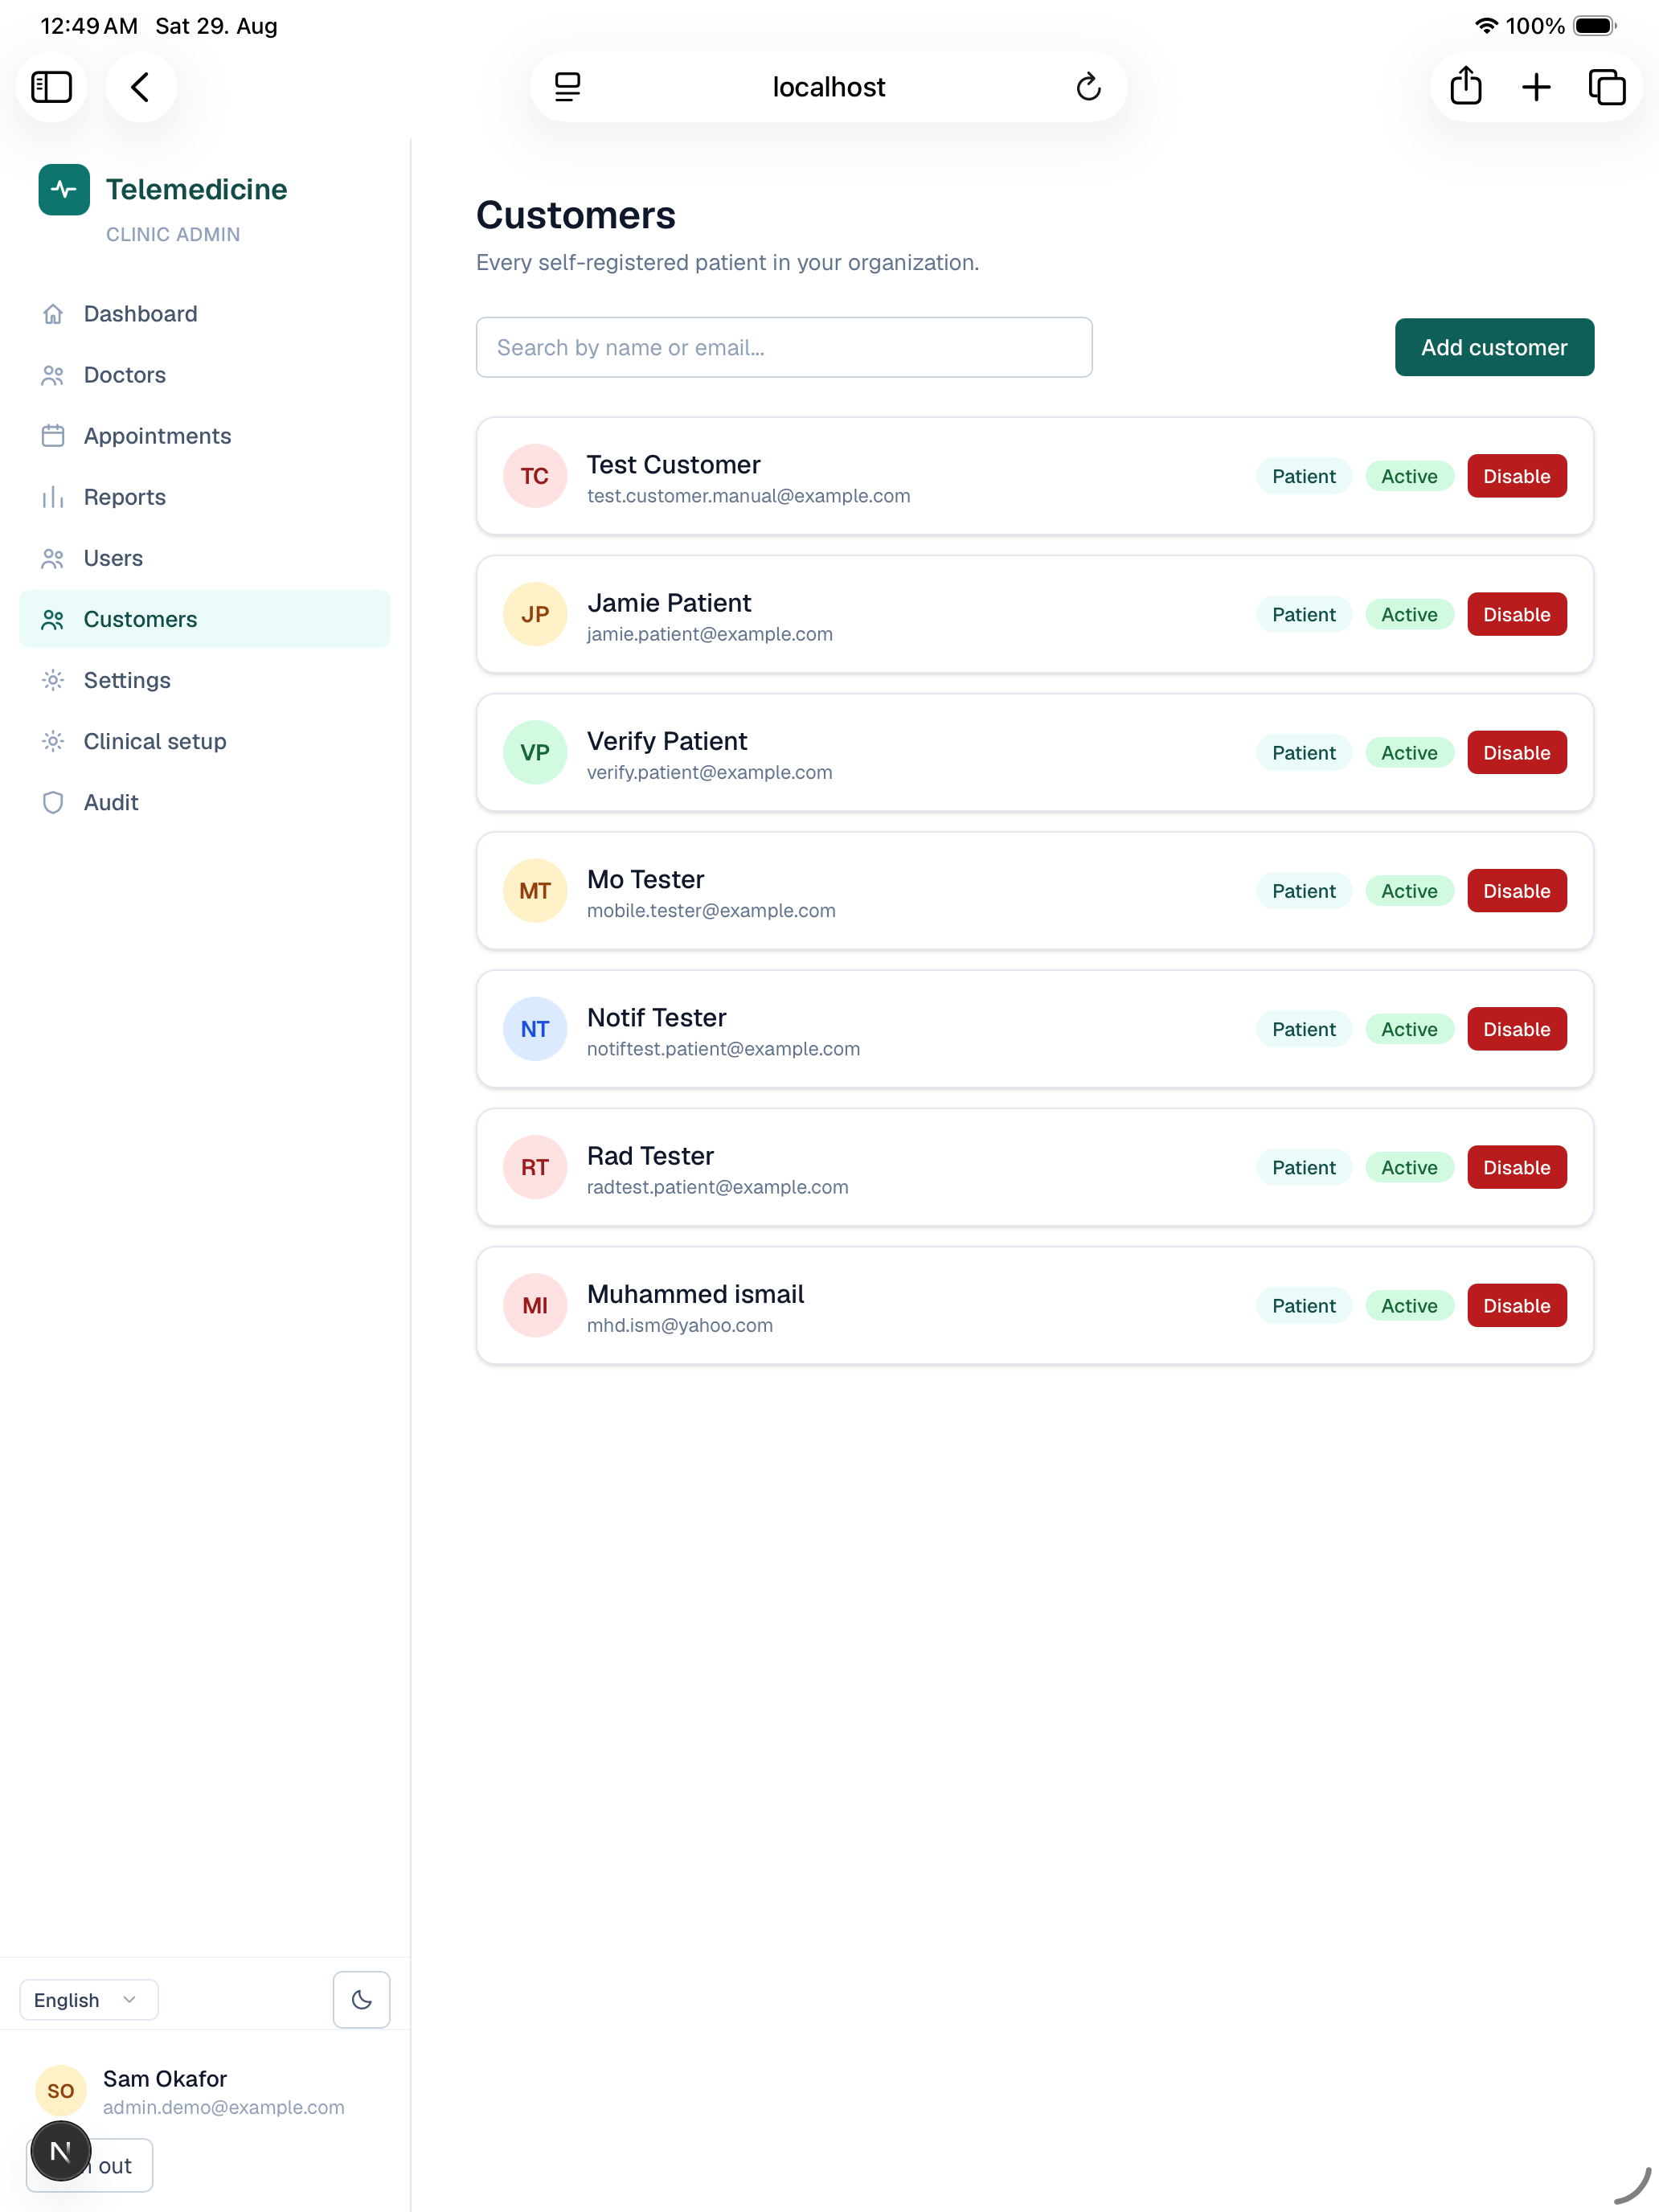The width and height of the screenshot is (1659, 2212).
Task: Click the localhost address bar
Action: [828, 87]
